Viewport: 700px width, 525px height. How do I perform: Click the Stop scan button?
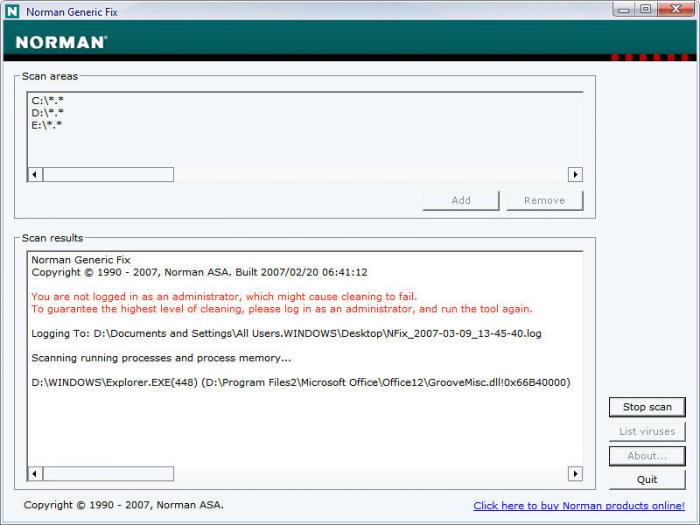[647, 407]
